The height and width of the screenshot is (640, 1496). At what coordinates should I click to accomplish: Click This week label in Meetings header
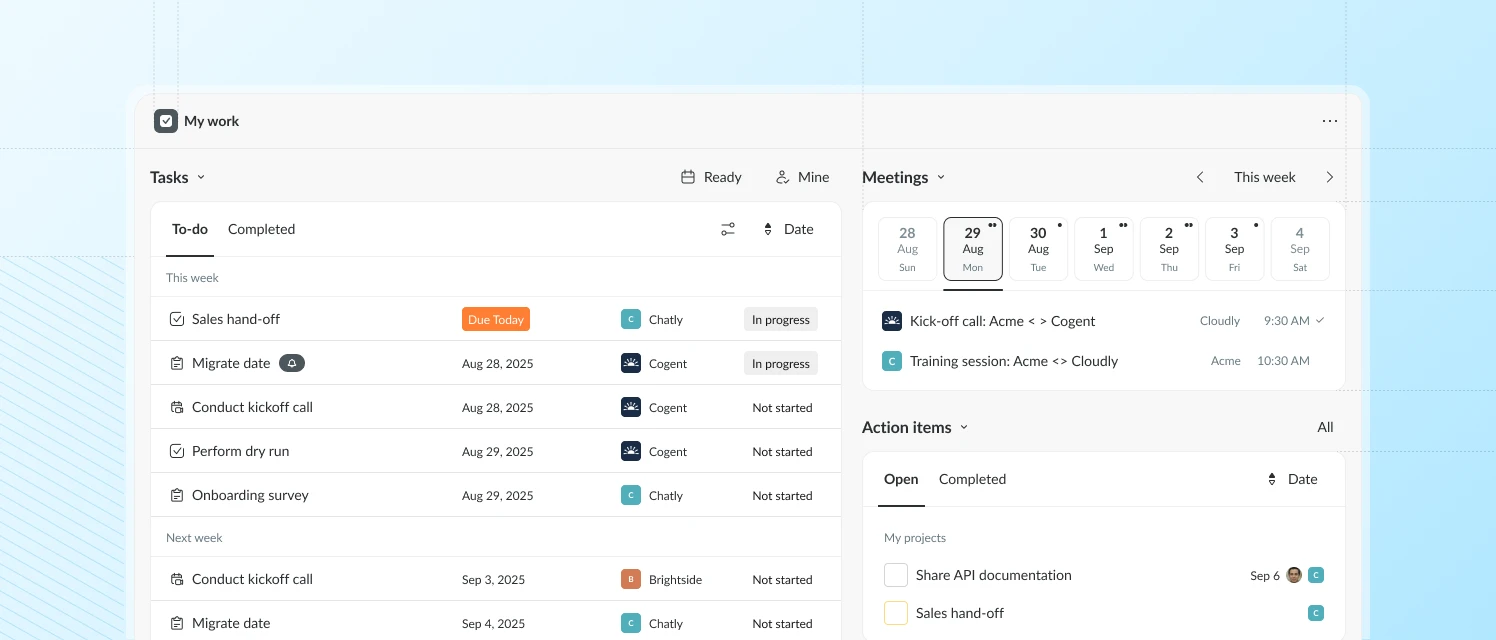pyautogui.click(x=1264, y=177)
